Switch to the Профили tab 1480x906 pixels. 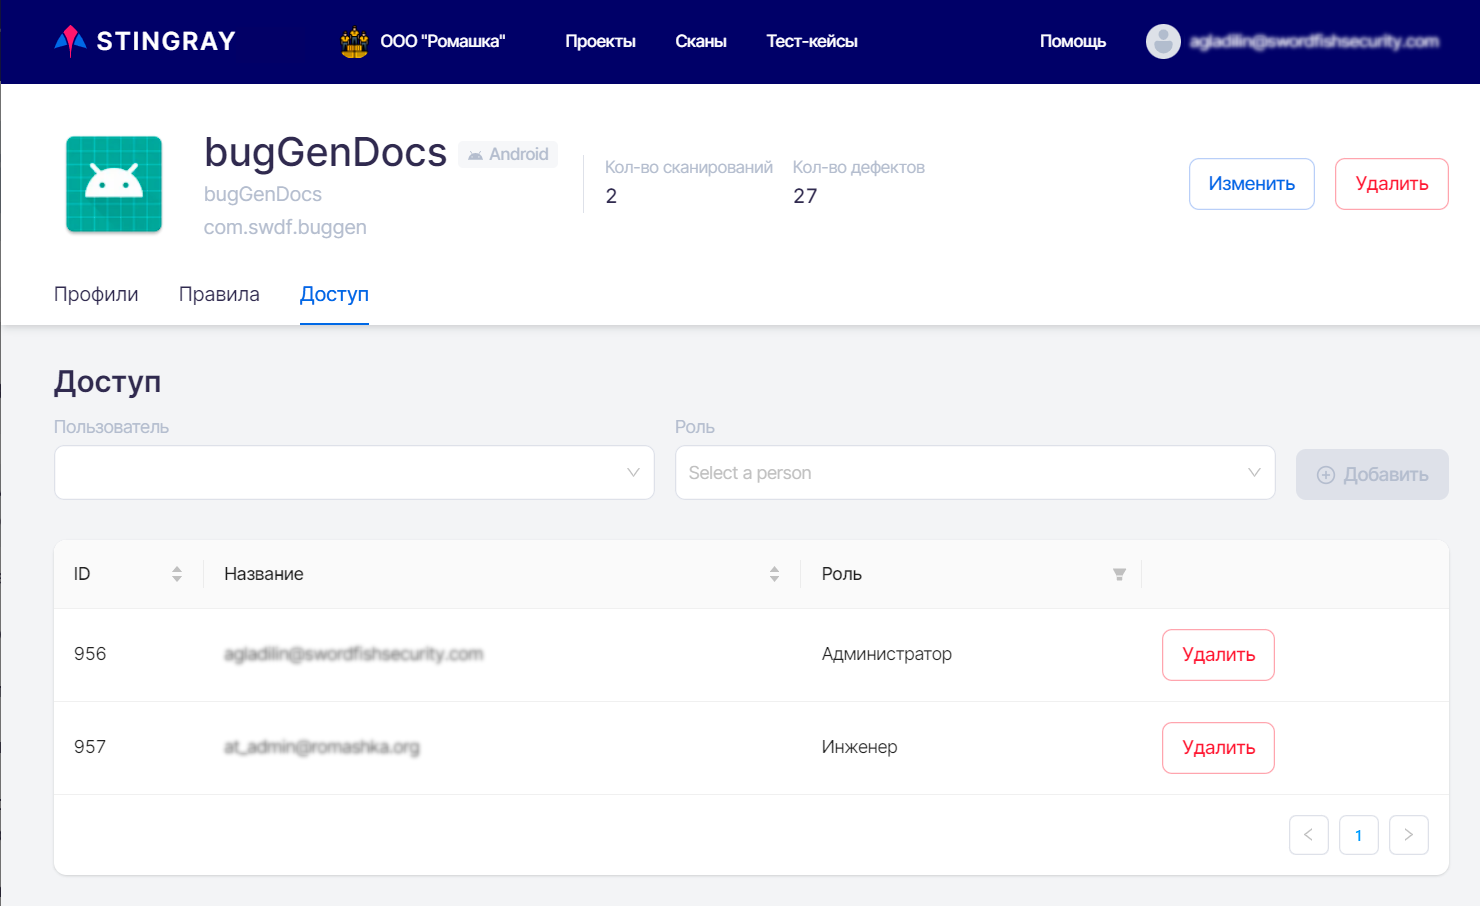pos(96,294)
